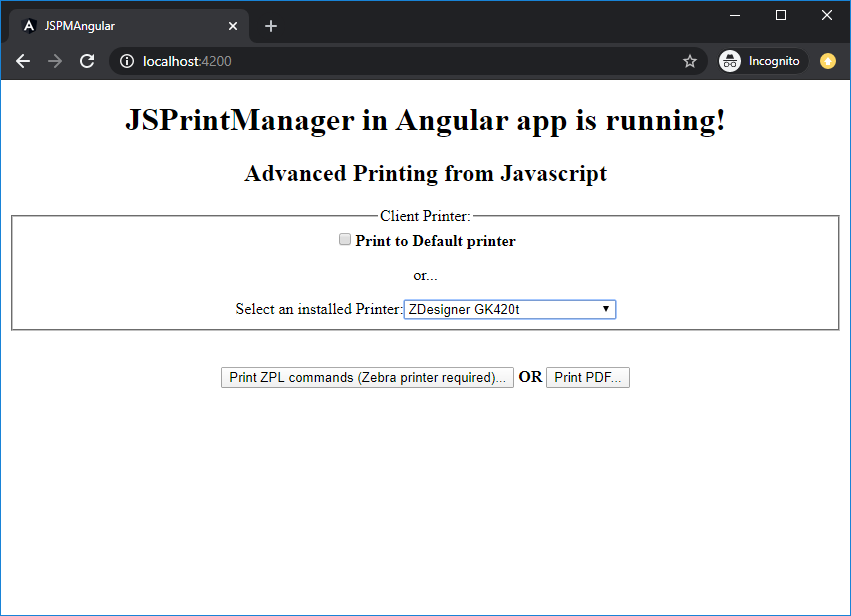Maximize the browser window
Image resolution: width=851 pixels, height=616 pixels.
781,15
